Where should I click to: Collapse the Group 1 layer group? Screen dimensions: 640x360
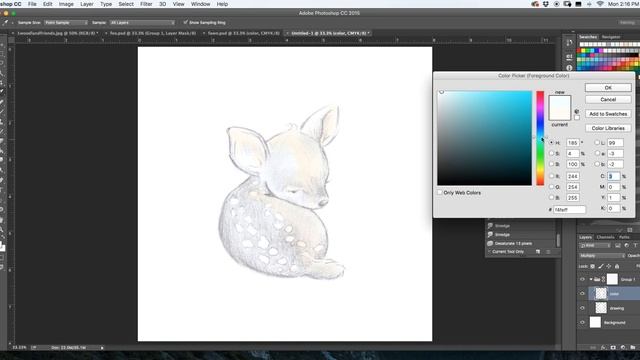coord(591,280)
